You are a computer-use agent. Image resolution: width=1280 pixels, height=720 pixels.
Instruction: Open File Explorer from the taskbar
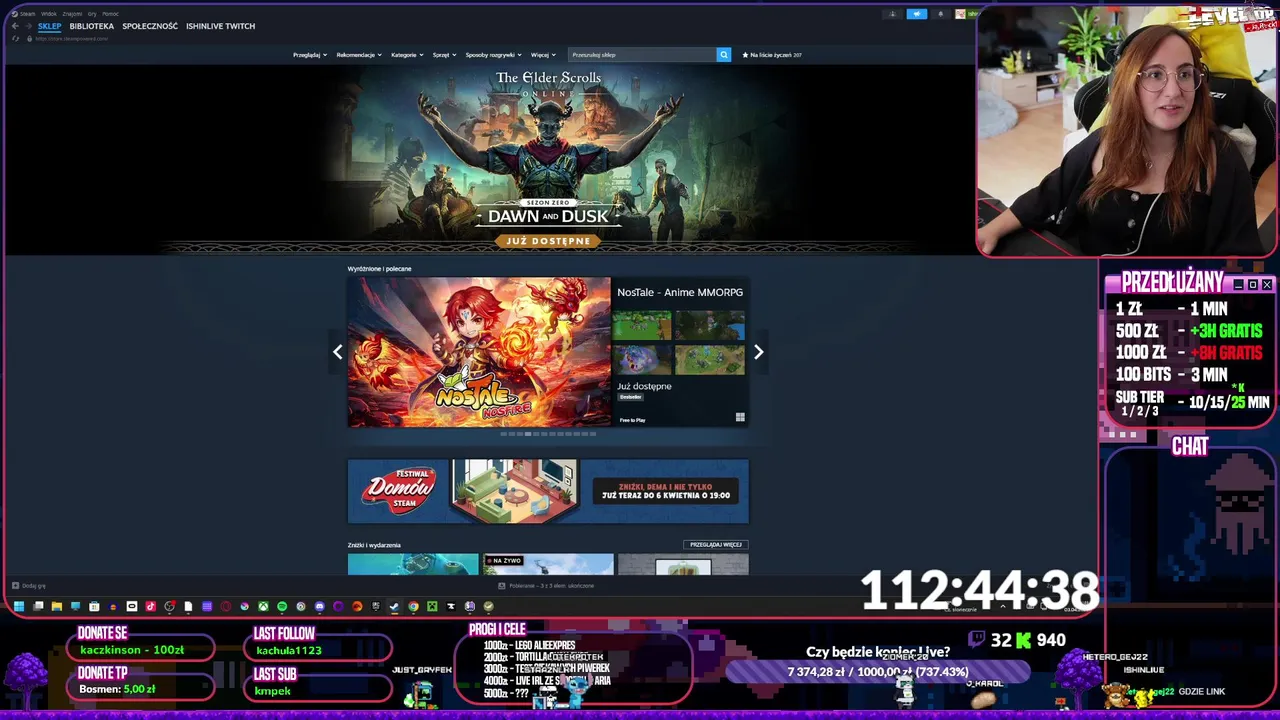57,606
